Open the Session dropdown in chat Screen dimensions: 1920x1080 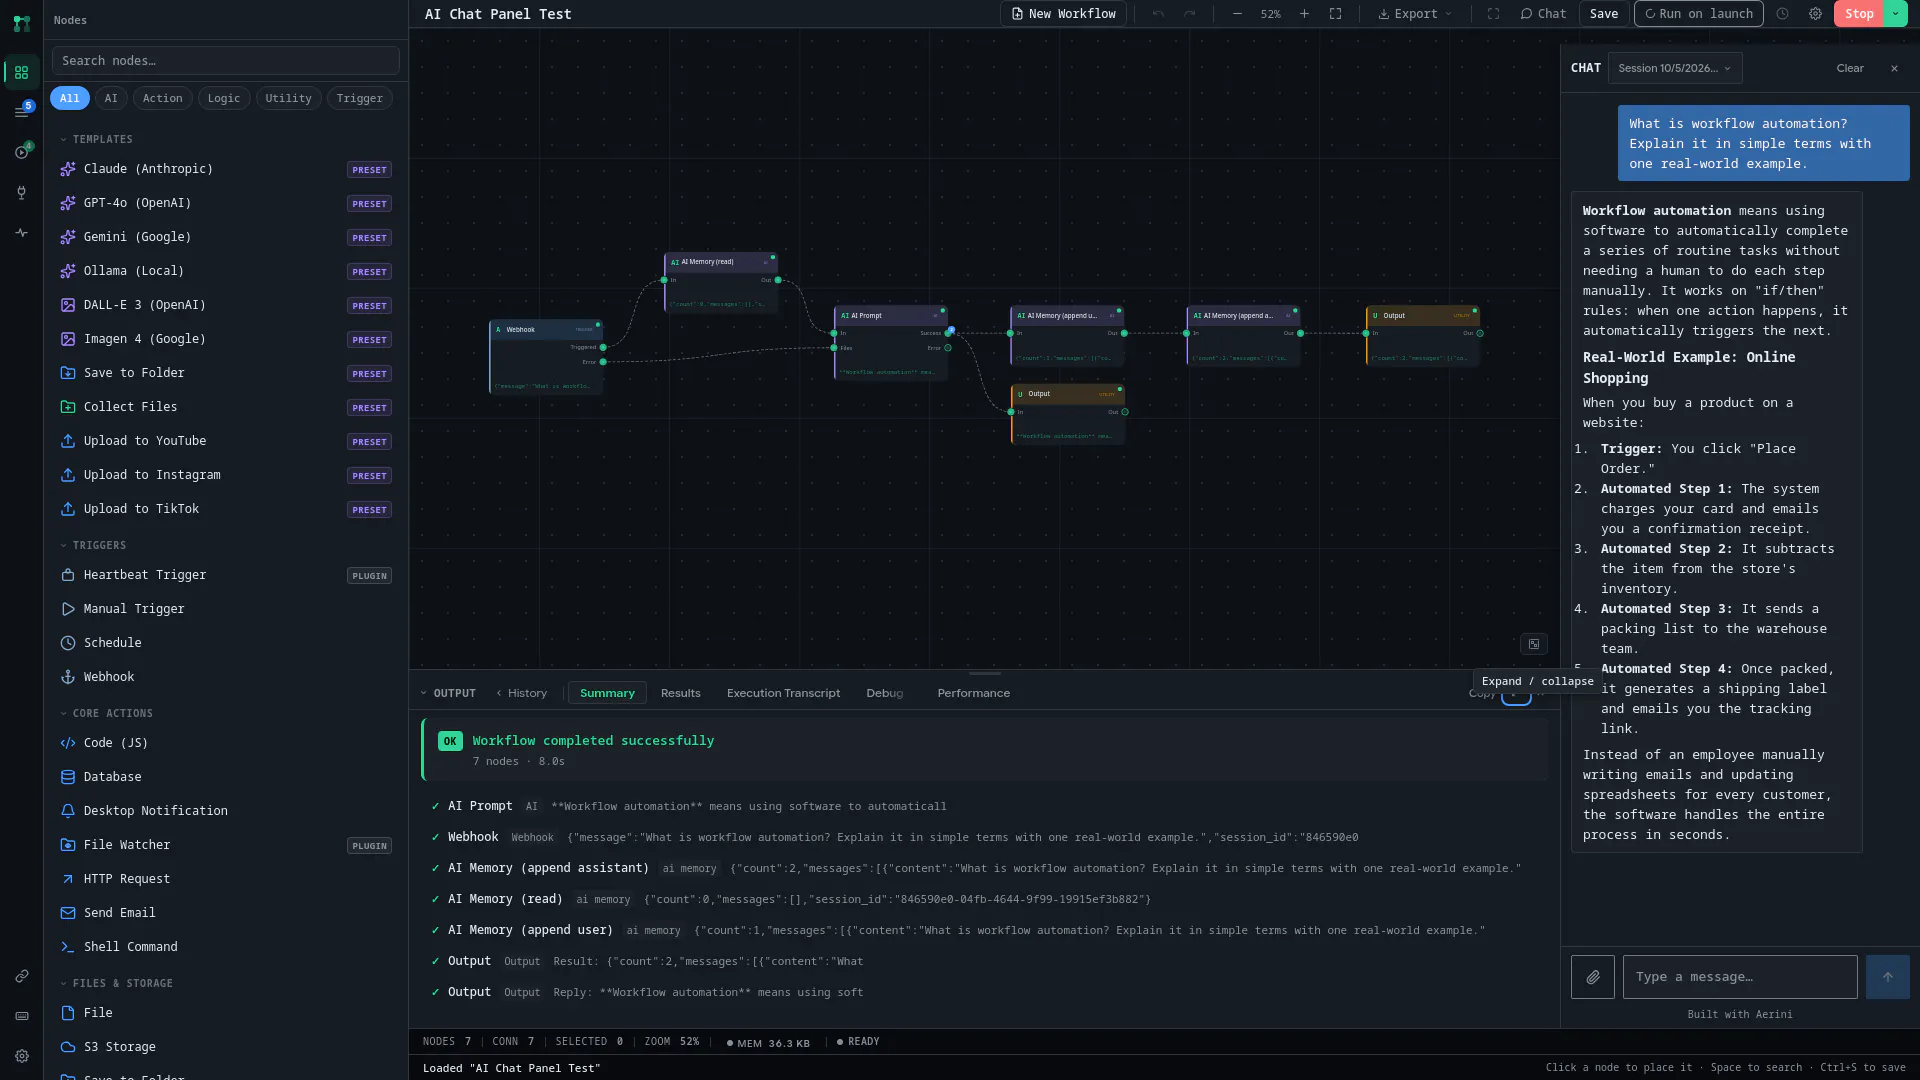coord(1675,68)
